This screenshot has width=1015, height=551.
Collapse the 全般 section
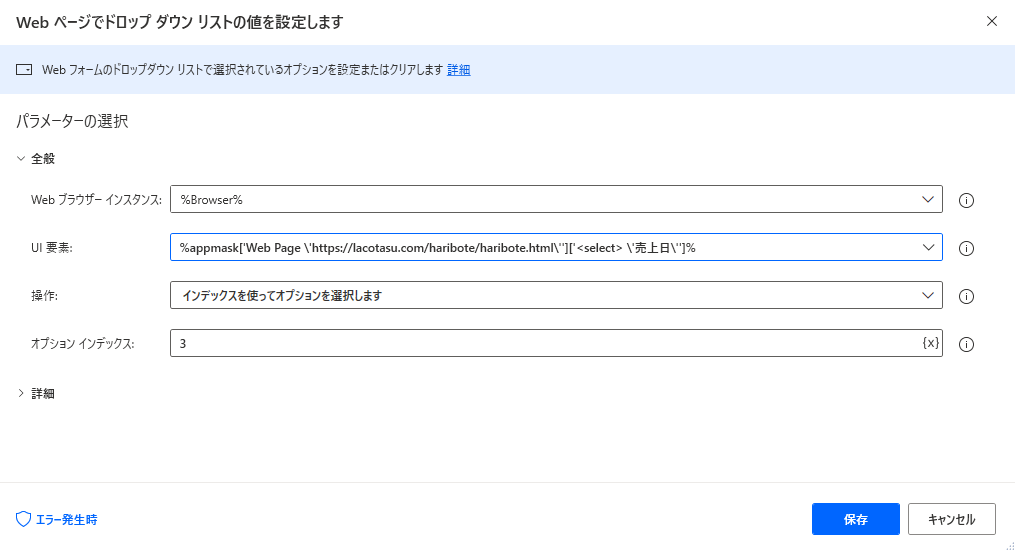(22, 158)
